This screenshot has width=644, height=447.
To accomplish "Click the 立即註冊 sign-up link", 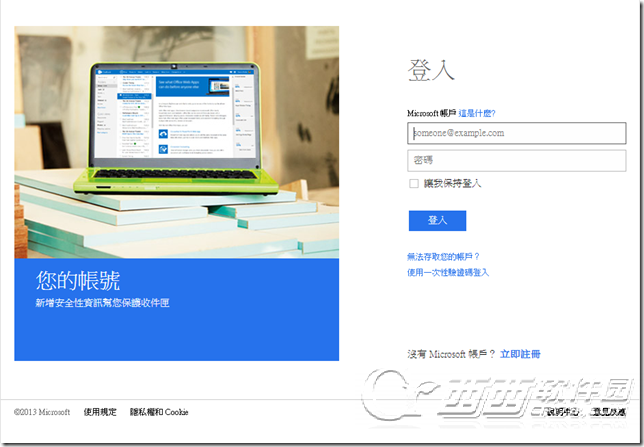I will click(520, 354).
